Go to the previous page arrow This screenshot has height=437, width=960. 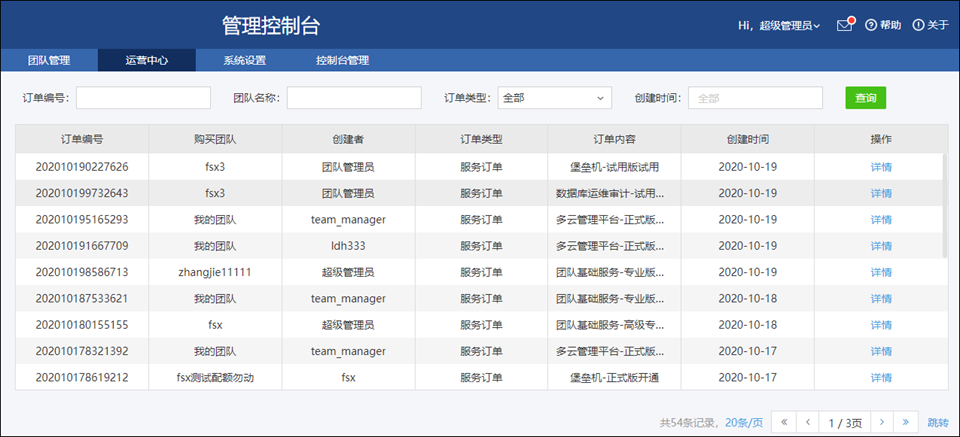point(808,422)
